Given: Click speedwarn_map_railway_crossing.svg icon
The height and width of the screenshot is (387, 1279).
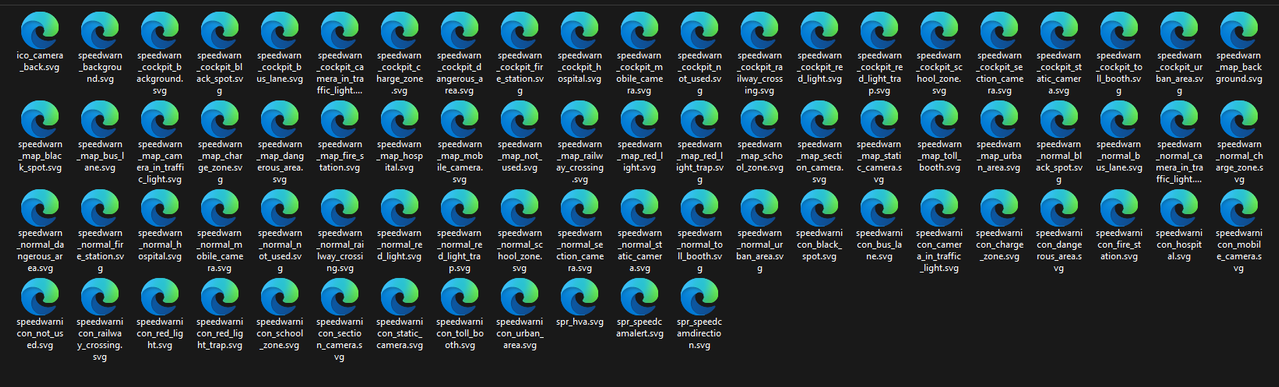Looking at the screenshot, I should click(x=580, y=119).
